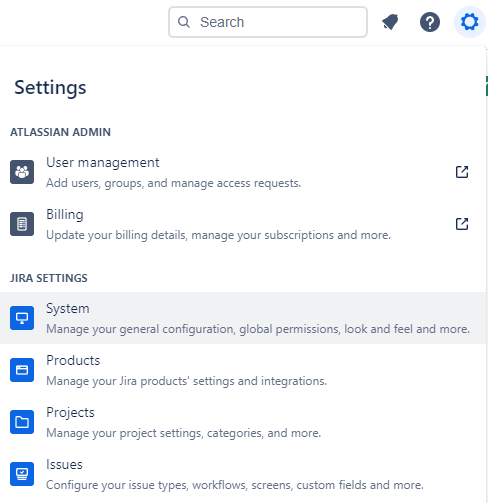Open Billing settings
The width and height of the screenshot is (488, 503).
click(x=243, y=224)
